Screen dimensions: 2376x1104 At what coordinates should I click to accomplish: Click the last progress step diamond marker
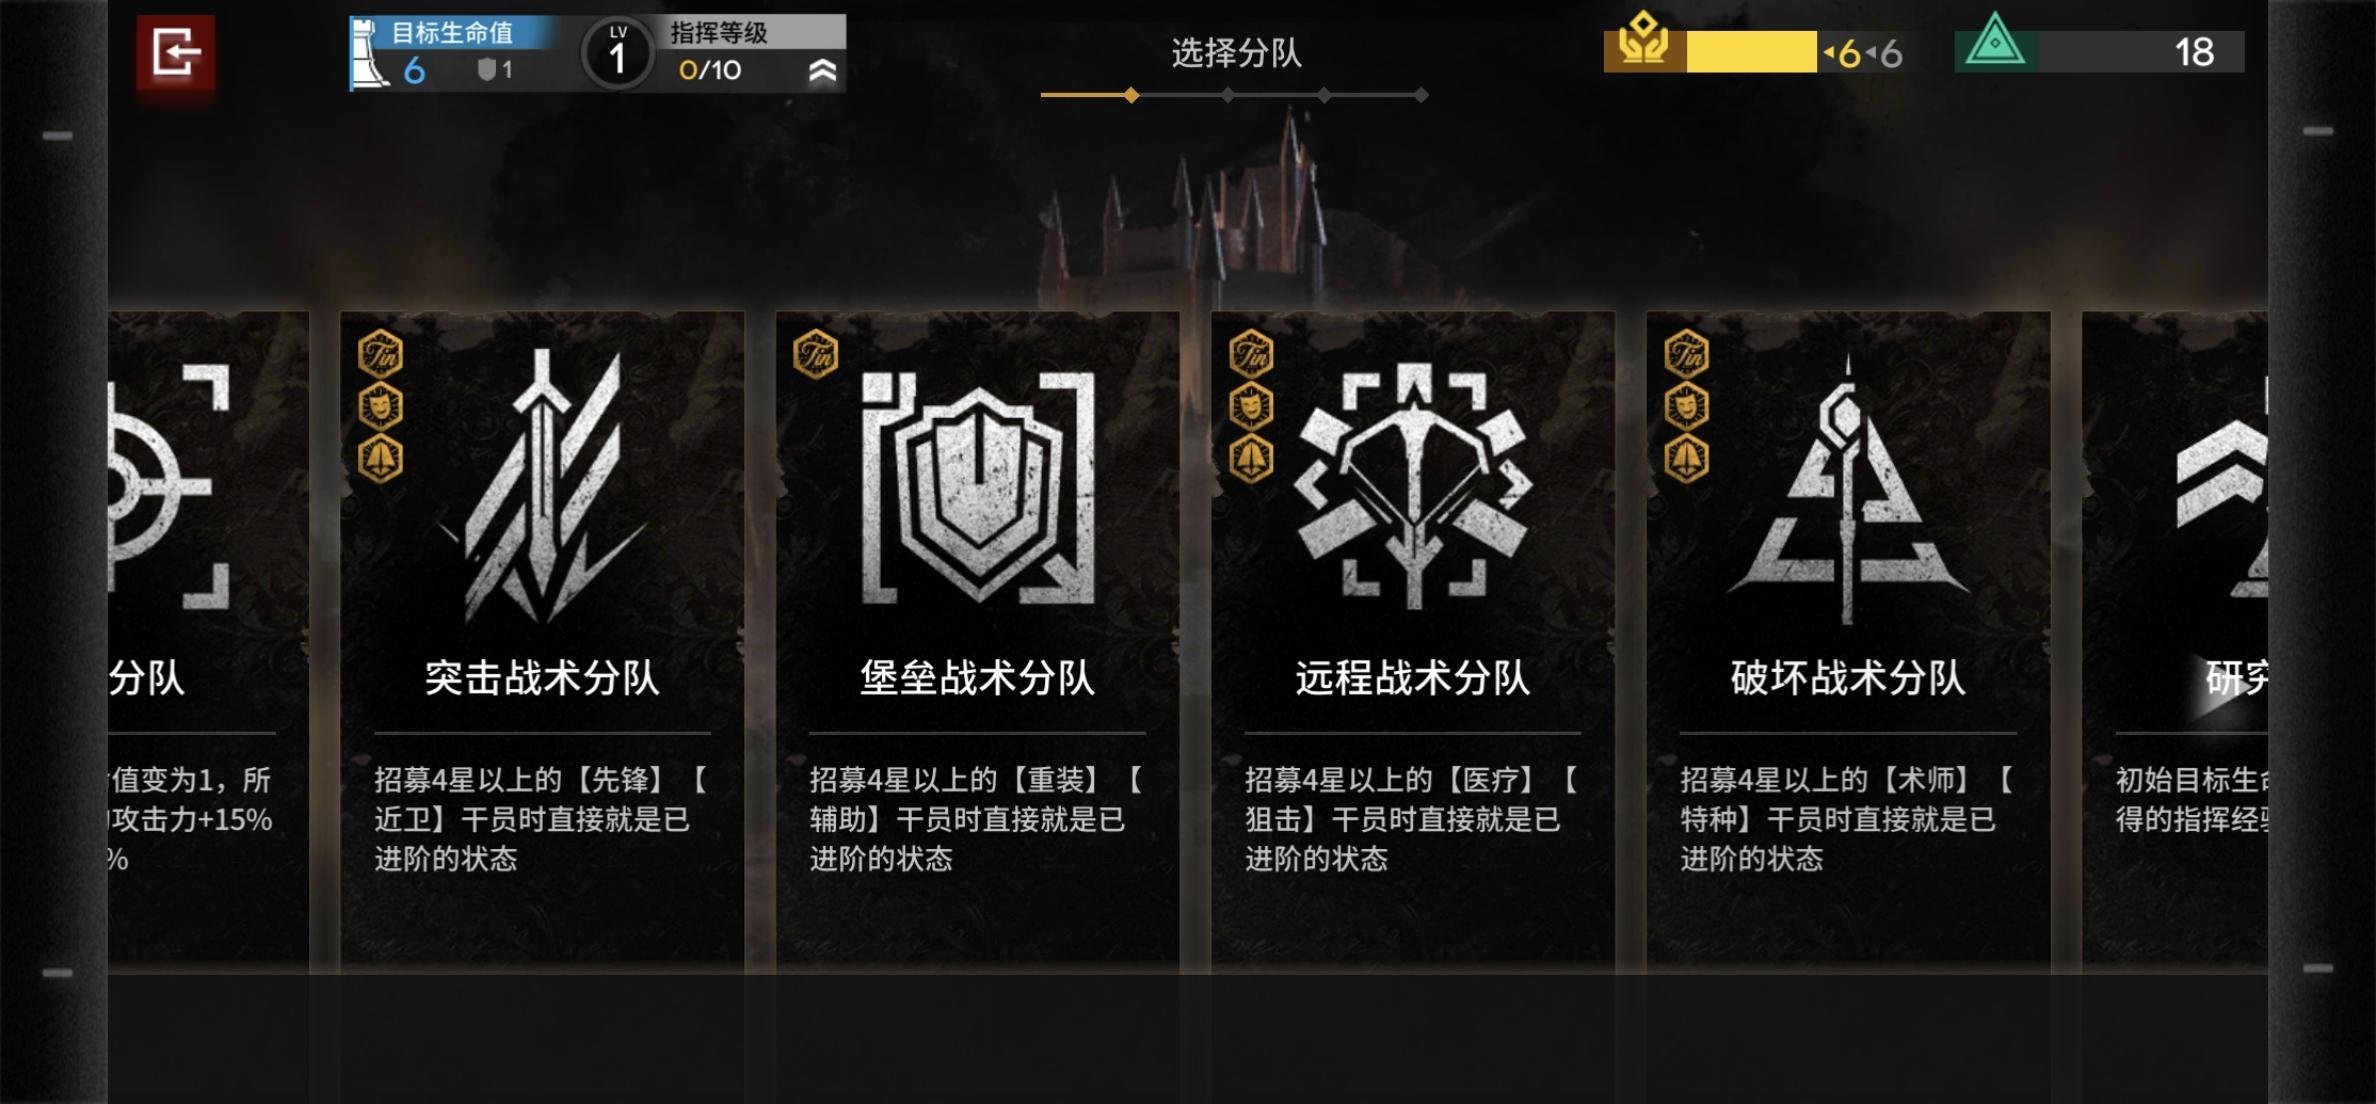1421,95
